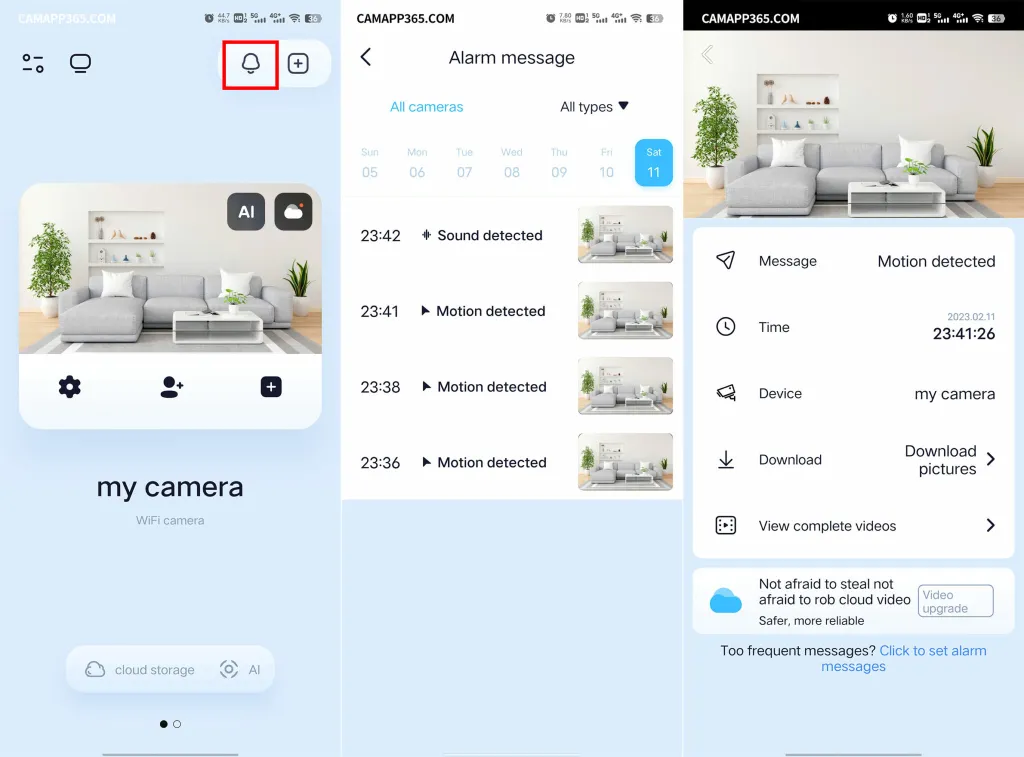
Task: Switch to the multi-screen view icon
Action: (80, 64)
